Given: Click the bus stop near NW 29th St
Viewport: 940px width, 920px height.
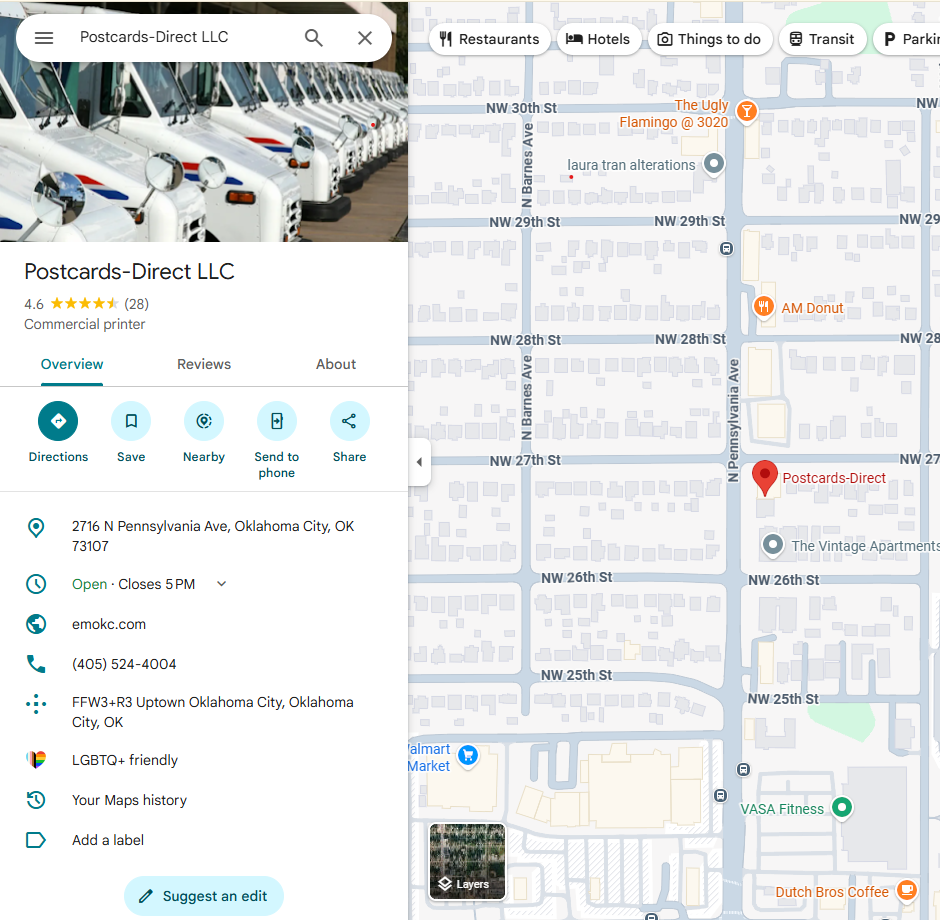Looking at the screenshot, I should (x=726, y=248).
